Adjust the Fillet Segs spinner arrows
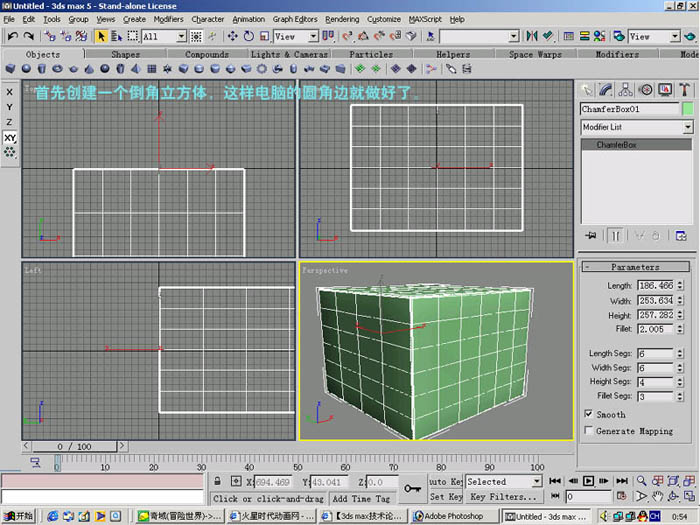700x525 pixels. 679,396
